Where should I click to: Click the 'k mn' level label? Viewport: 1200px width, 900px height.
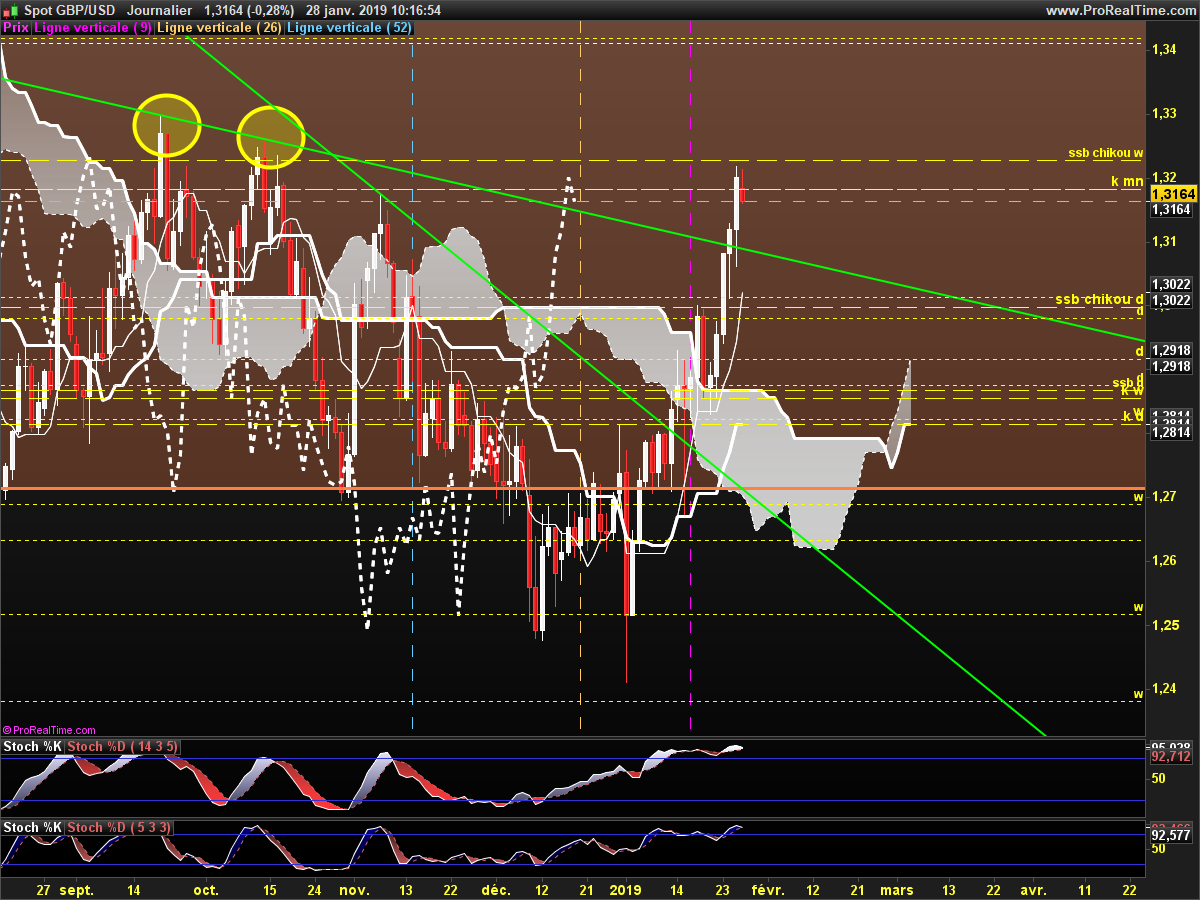1128,181
